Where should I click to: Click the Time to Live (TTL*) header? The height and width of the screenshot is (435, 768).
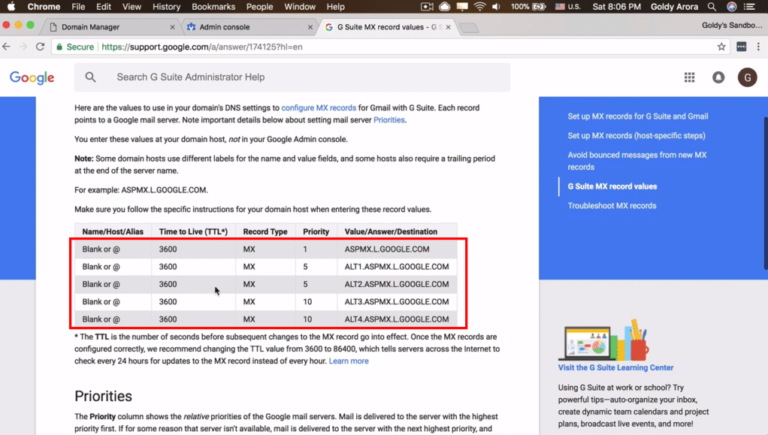pos(193,232)
